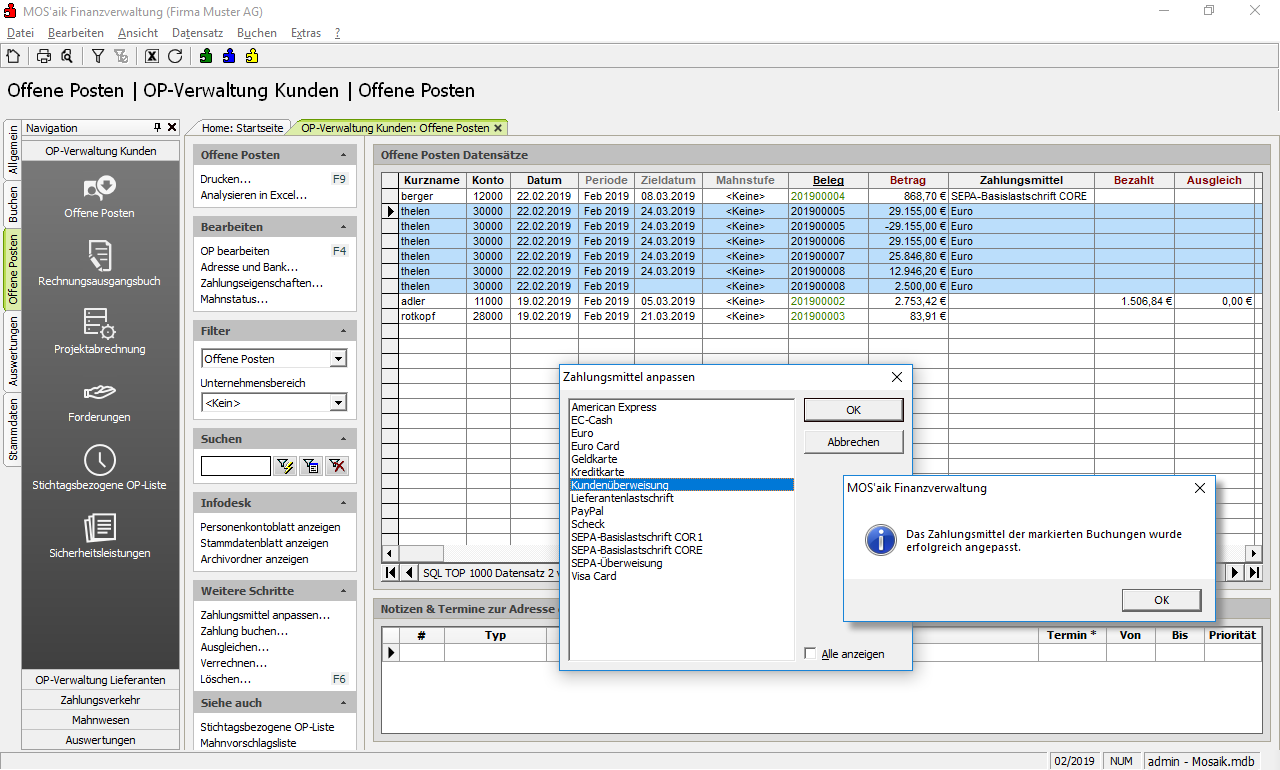This screenshot has width=1280, height=770.
Task: Click the Excel export toolbar icon
Action: [x=152, y=56]
